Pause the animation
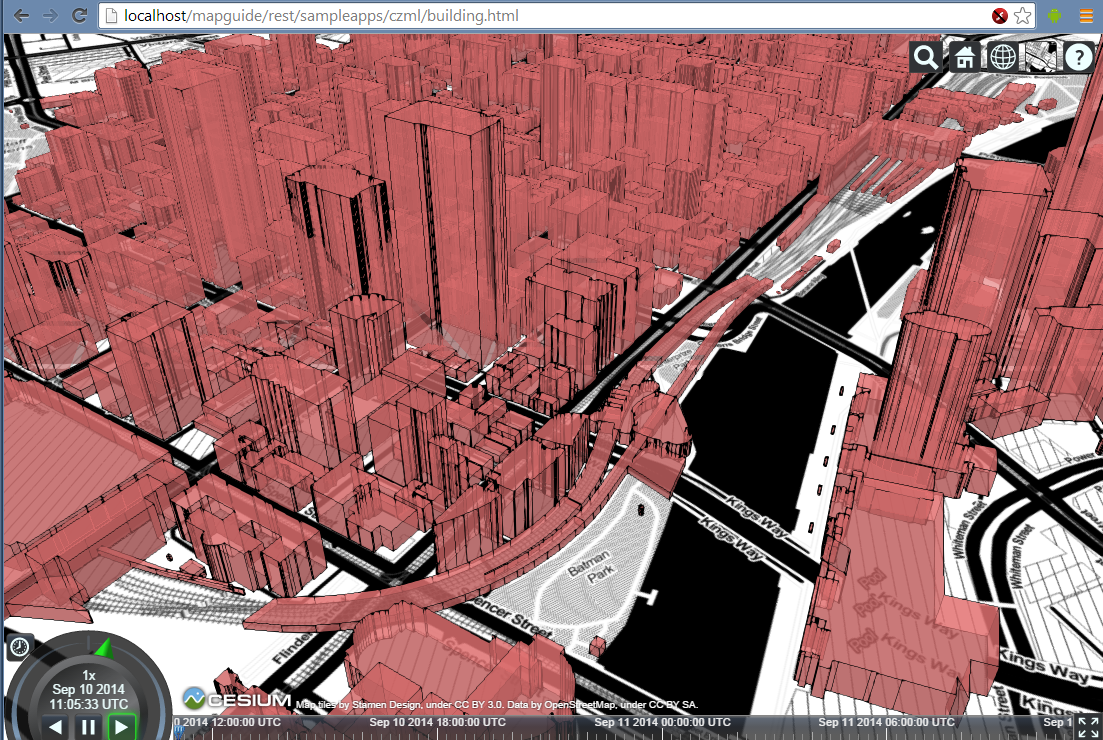Viewport: 1103px width, 740px height. [89, 727]
